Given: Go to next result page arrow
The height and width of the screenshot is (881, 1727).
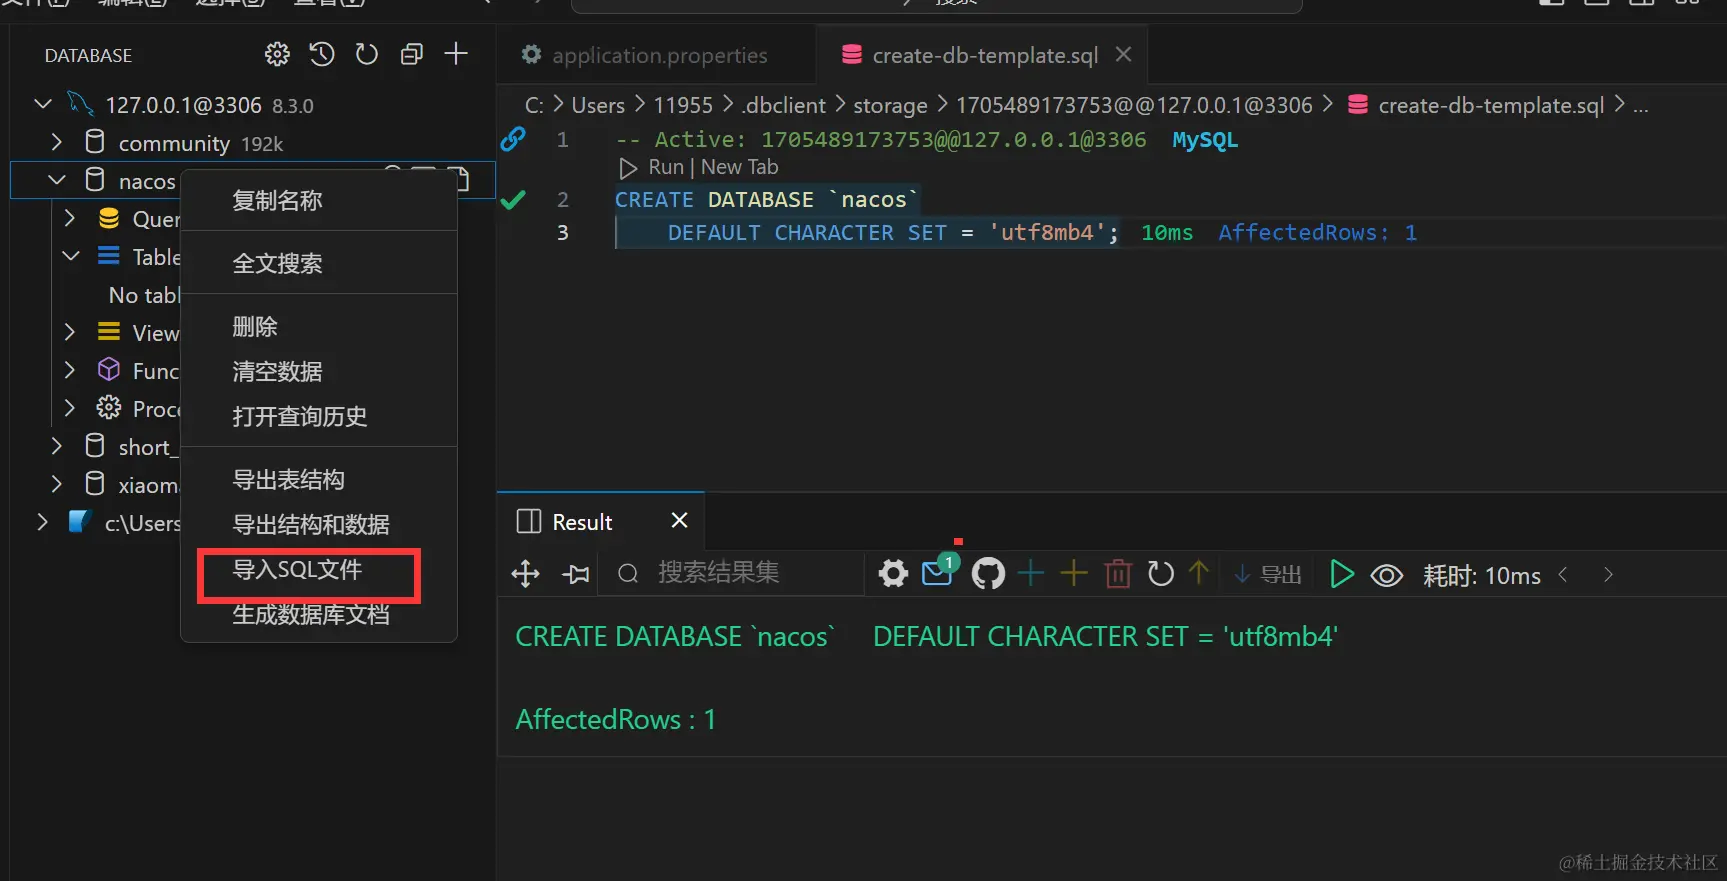Looking at the screenshot, I should 1608,574.
